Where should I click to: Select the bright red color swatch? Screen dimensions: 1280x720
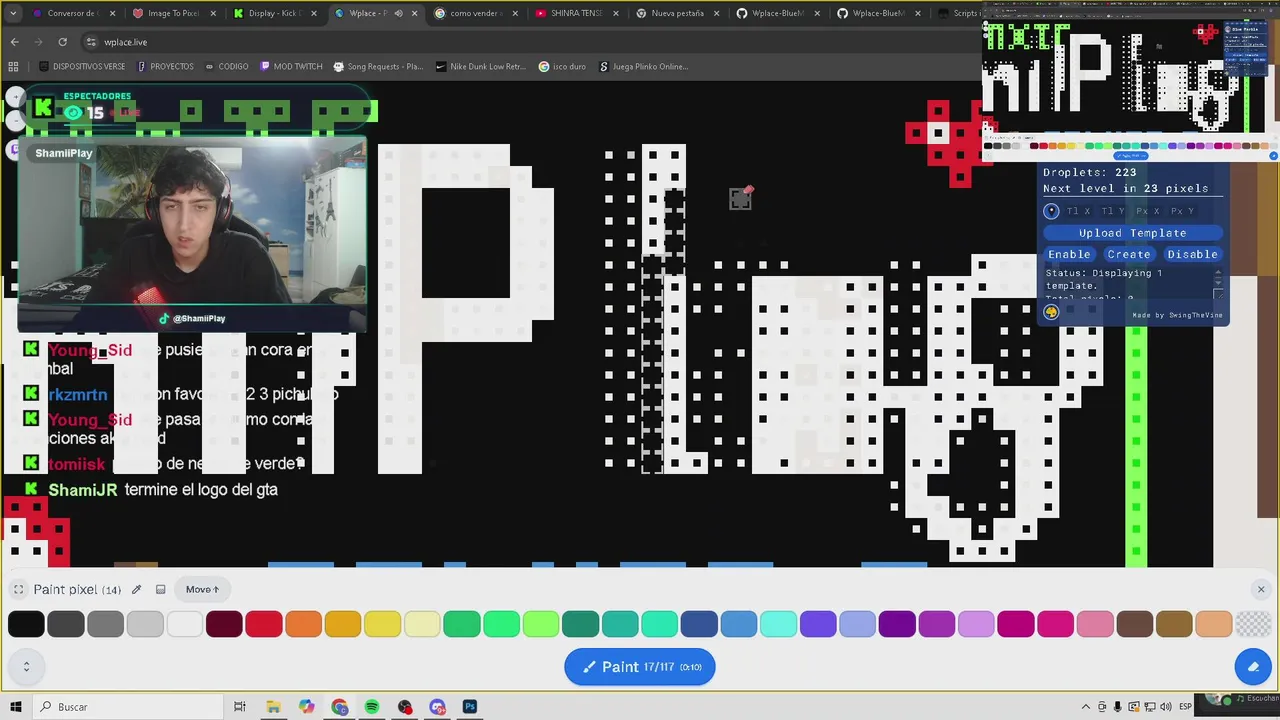coord(264,625)
